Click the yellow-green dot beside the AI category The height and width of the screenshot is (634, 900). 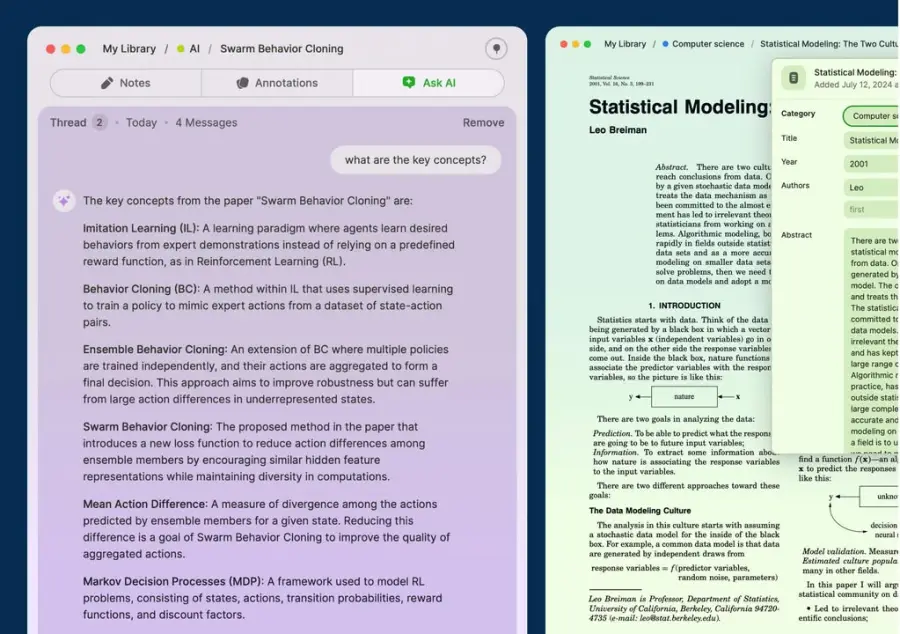pos(181,49)
